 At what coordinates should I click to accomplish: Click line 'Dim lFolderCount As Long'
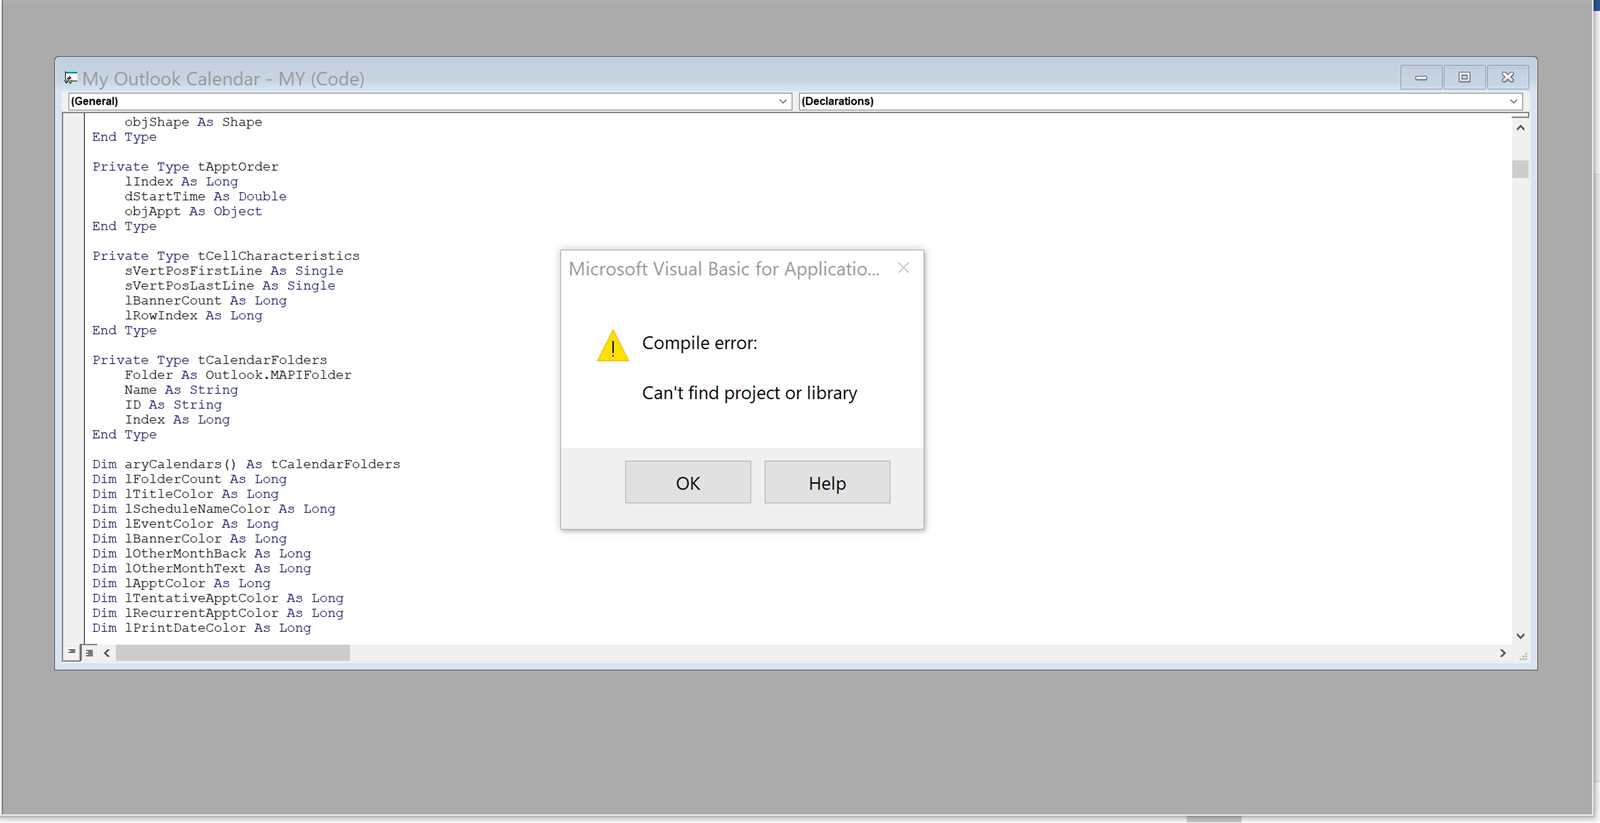(x=189, y=479)
